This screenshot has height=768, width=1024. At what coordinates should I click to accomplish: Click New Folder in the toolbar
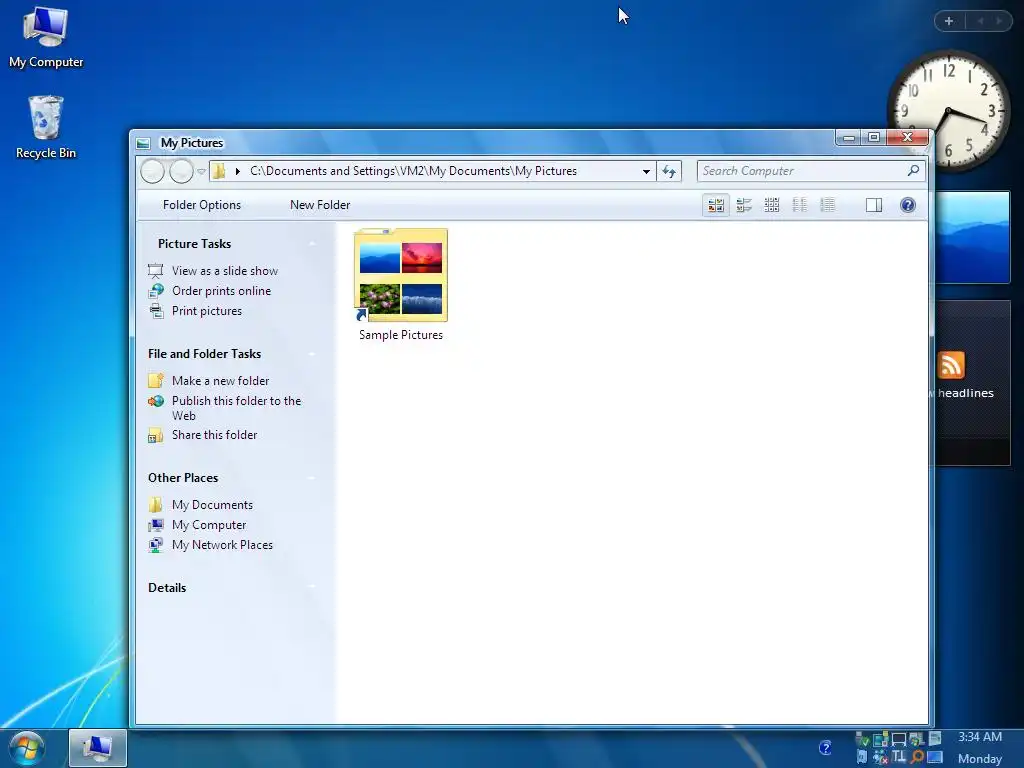click(x=320, y=205)
